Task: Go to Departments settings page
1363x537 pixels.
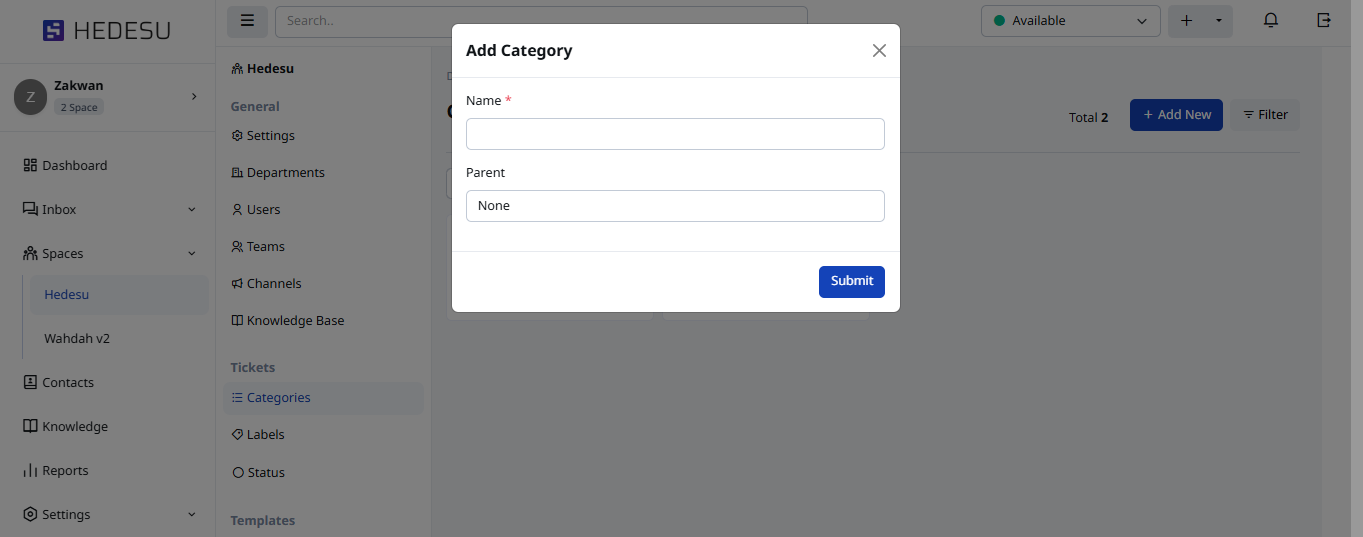Action: click(285, 173)
